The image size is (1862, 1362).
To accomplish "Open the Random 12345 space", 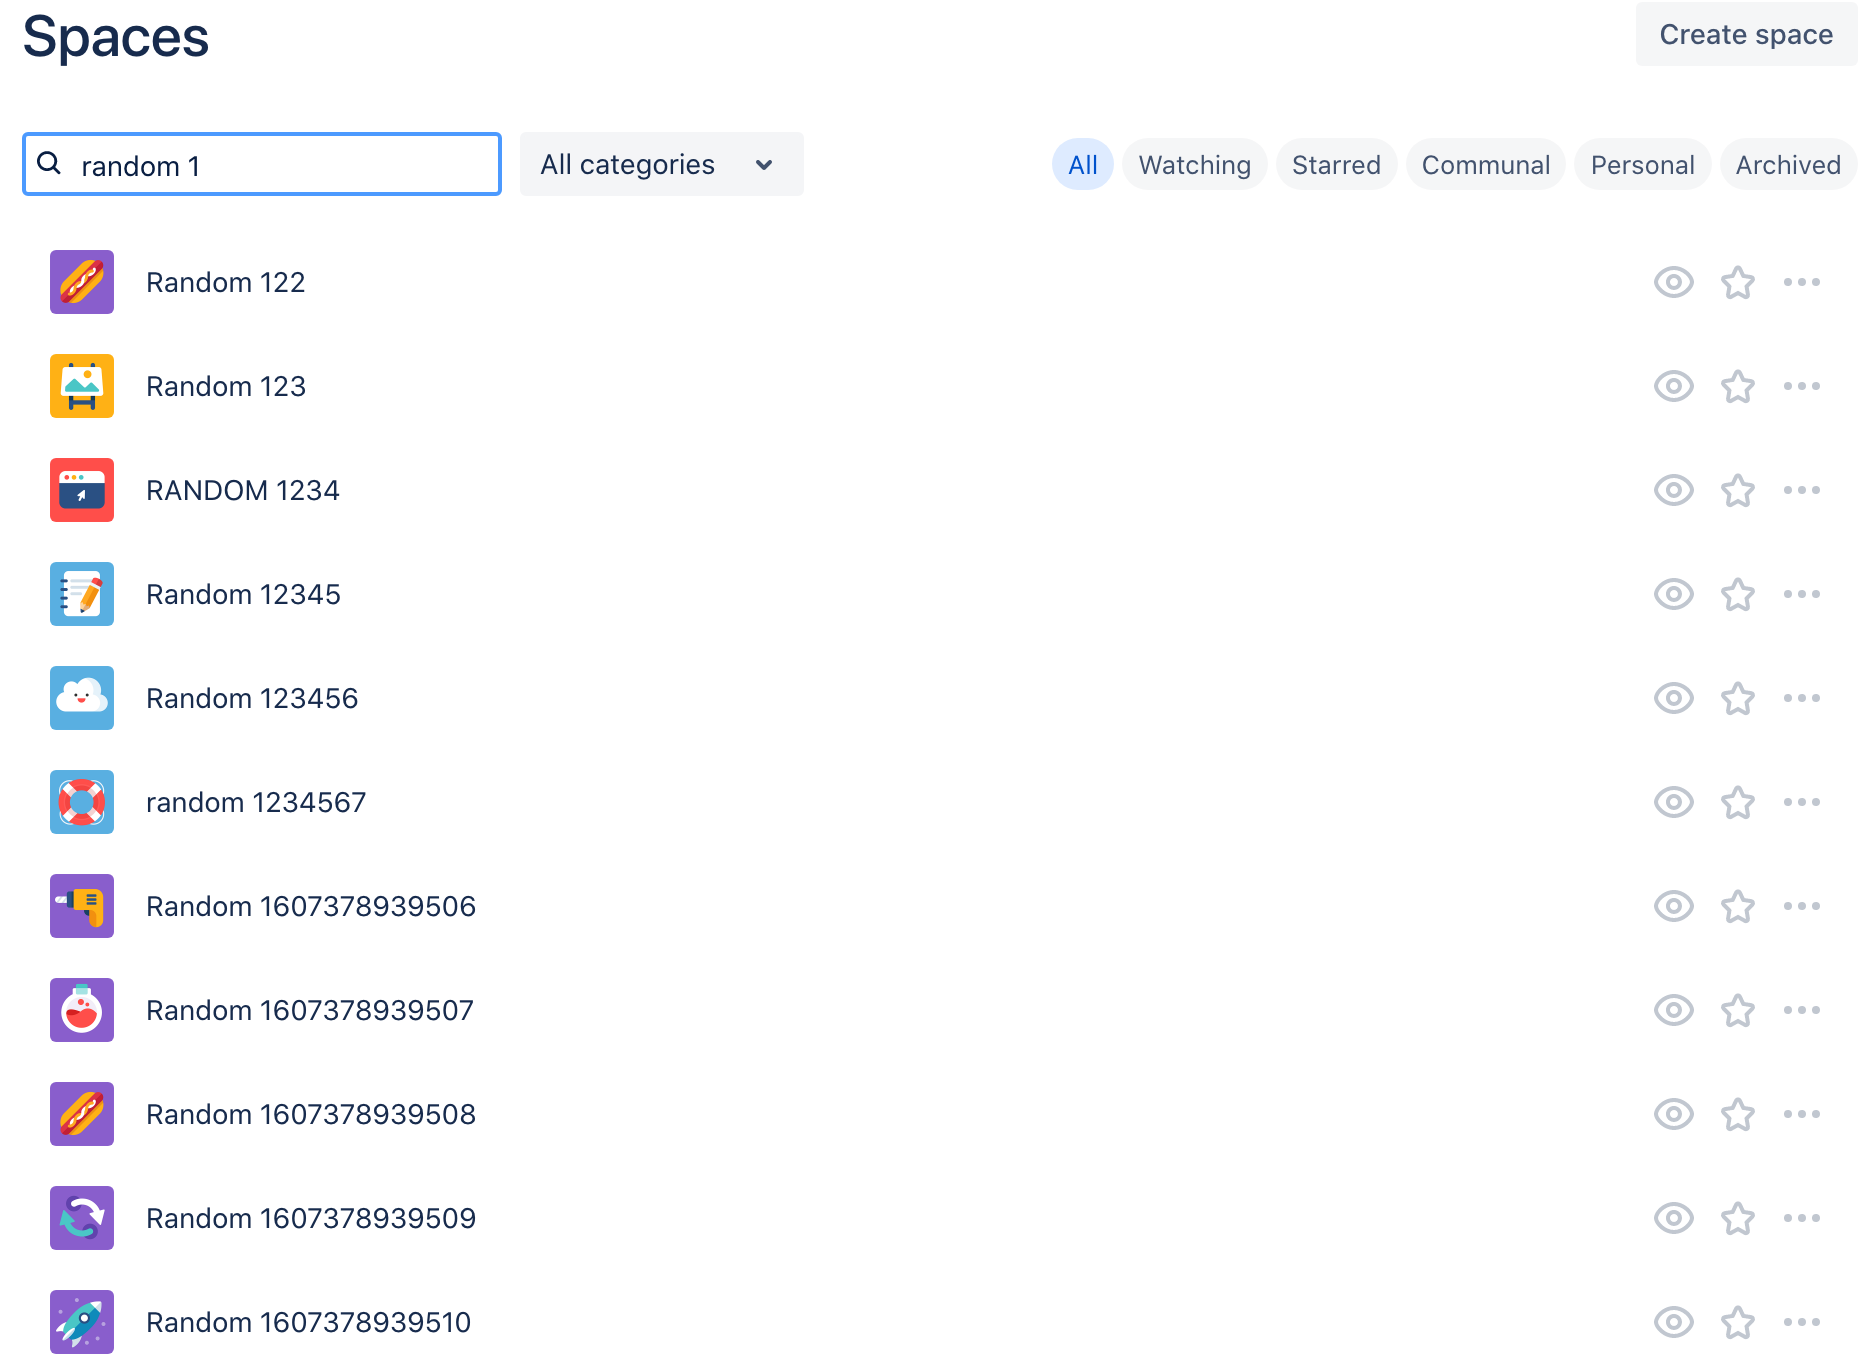I will click(x=243, y=594).
